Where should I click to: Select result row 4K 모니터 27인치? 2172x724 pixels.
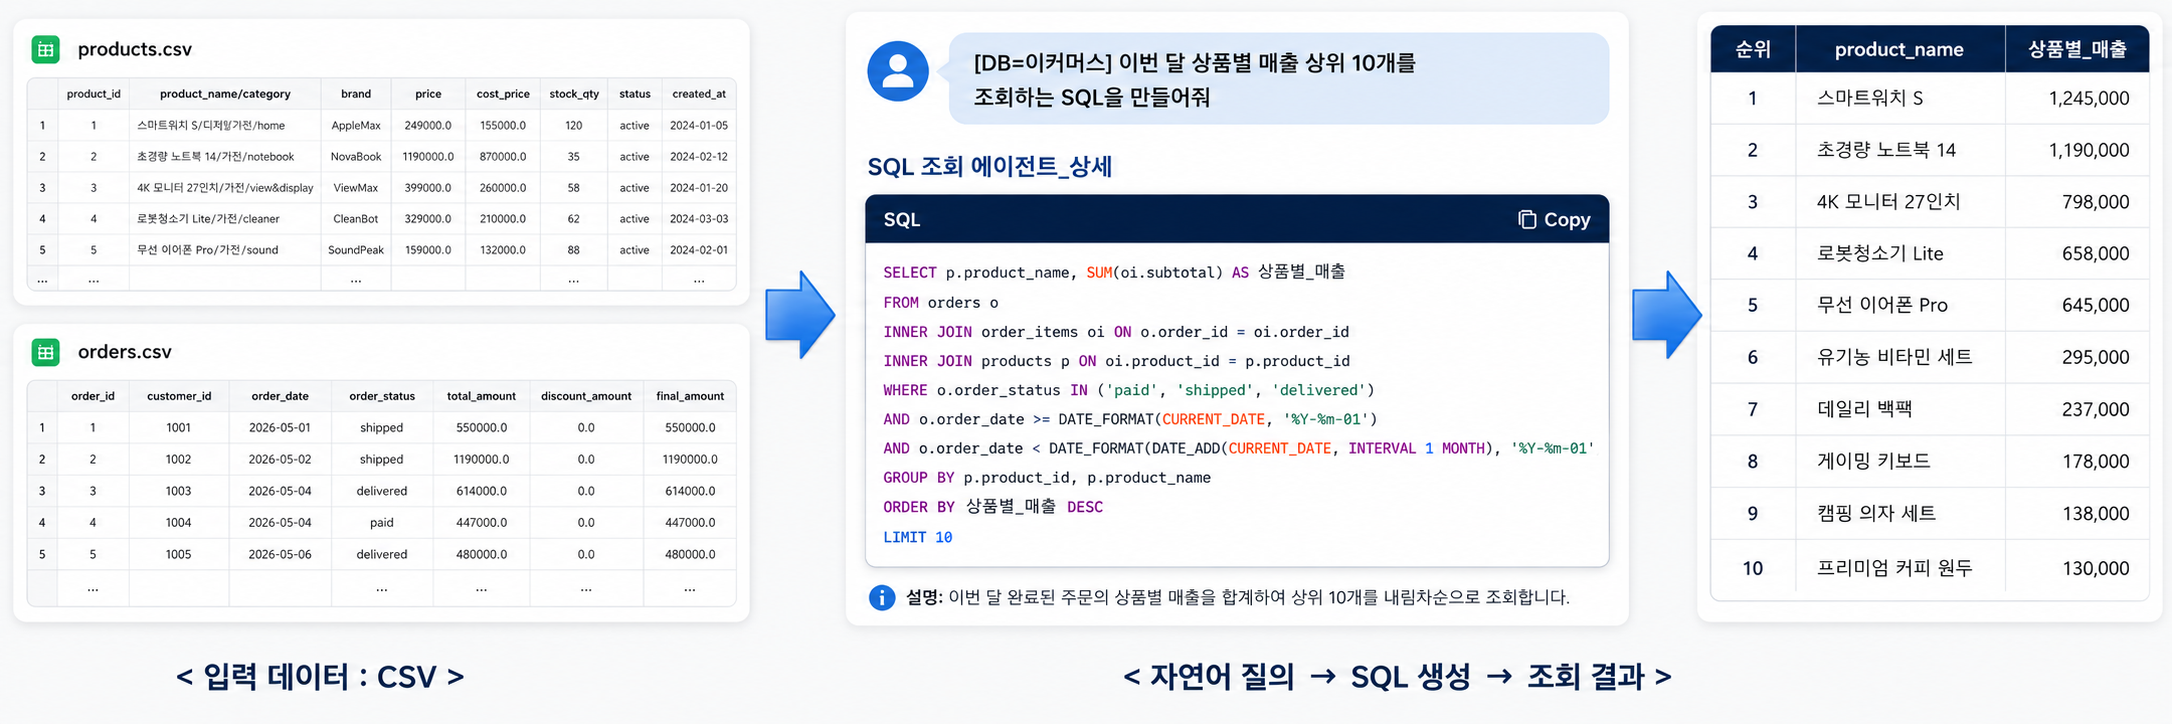click(1930, 202)
